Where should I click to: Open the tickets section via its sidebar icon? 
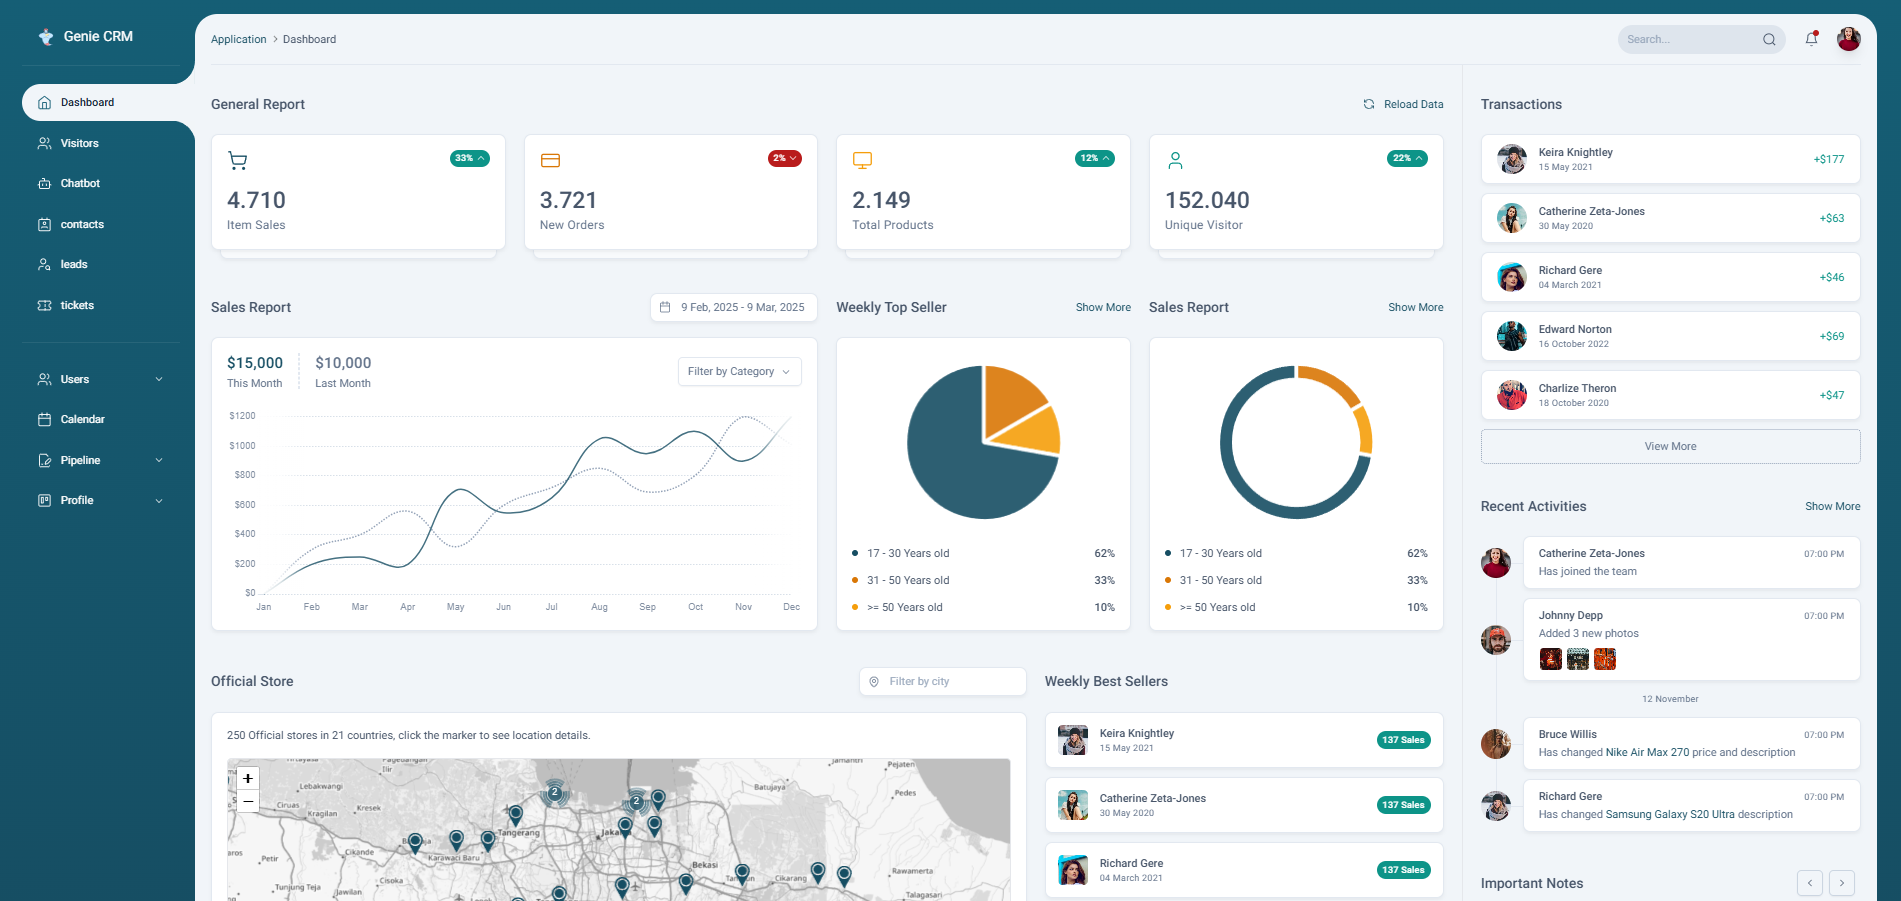45,305
